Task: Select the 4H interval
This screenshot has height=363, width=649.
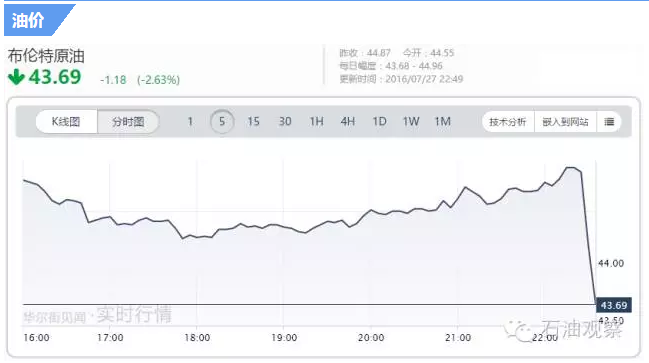Action: coord(348,122)
